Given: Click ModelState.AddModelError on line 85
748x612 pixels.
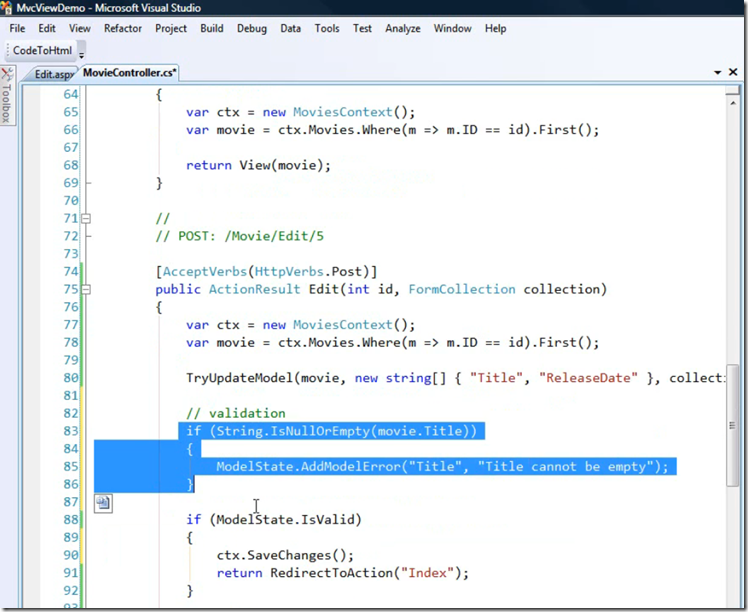Looking at the screenshot, I should click(x=308, y=467).
